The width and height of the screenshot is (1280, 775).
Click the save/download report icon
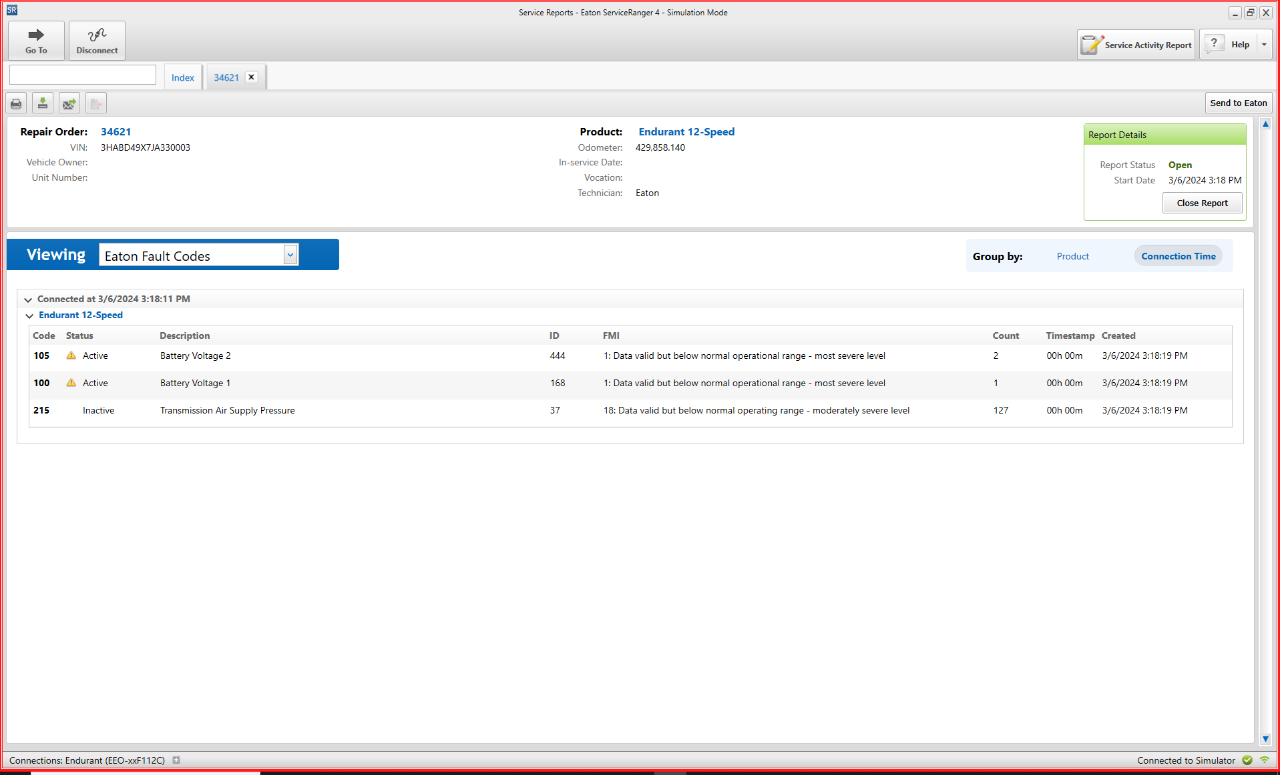pyautogui.click(x=43, y=103)
